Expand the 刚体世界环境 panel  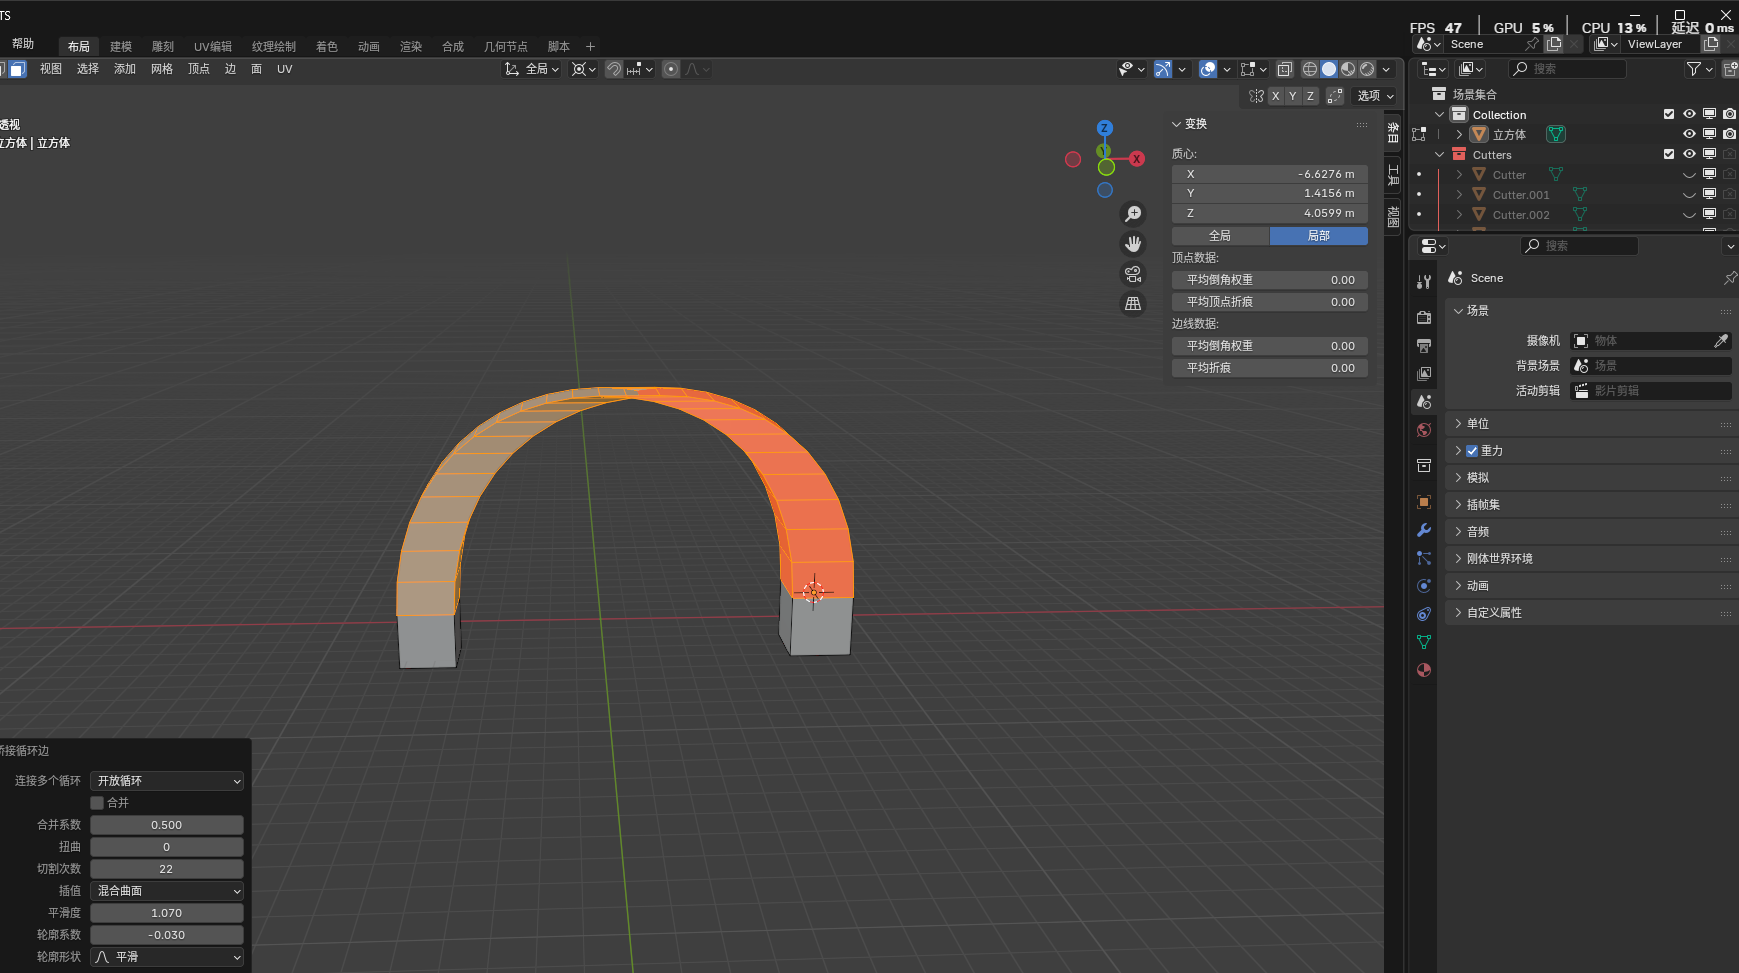[x=1499, y=559]
